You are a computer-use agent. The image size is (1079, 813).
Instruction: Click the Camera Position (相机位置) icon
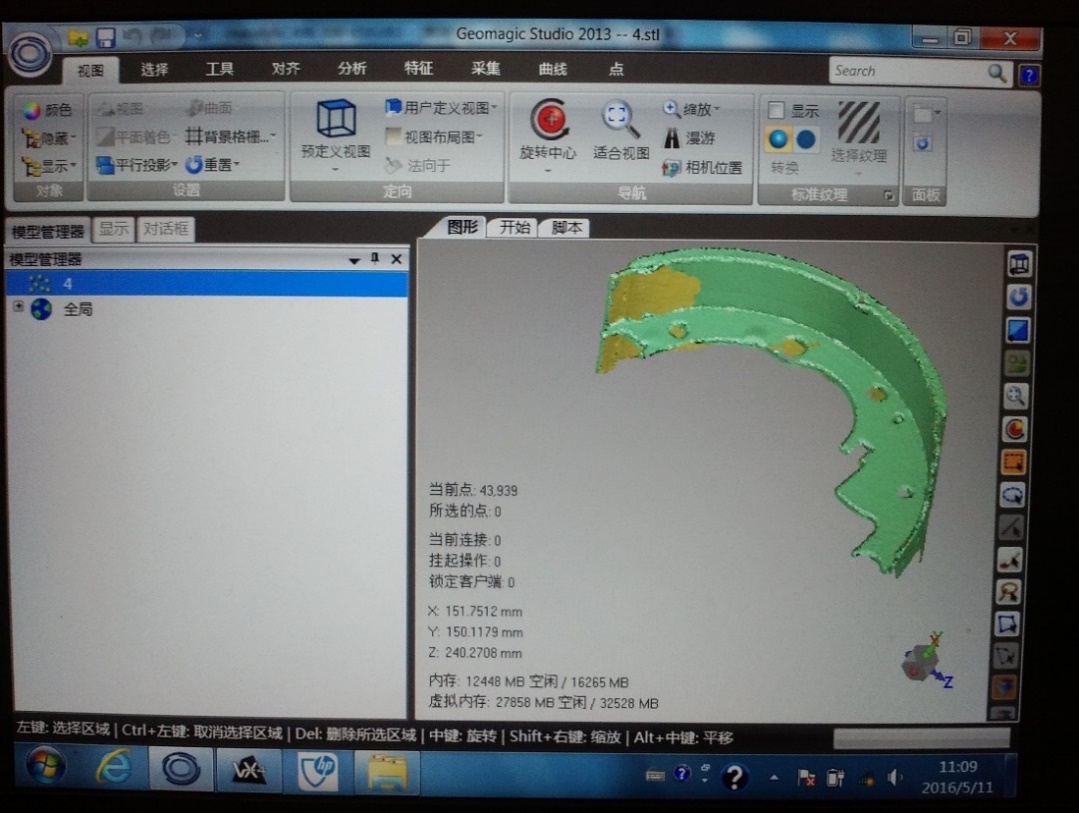(x=672, y=167)
